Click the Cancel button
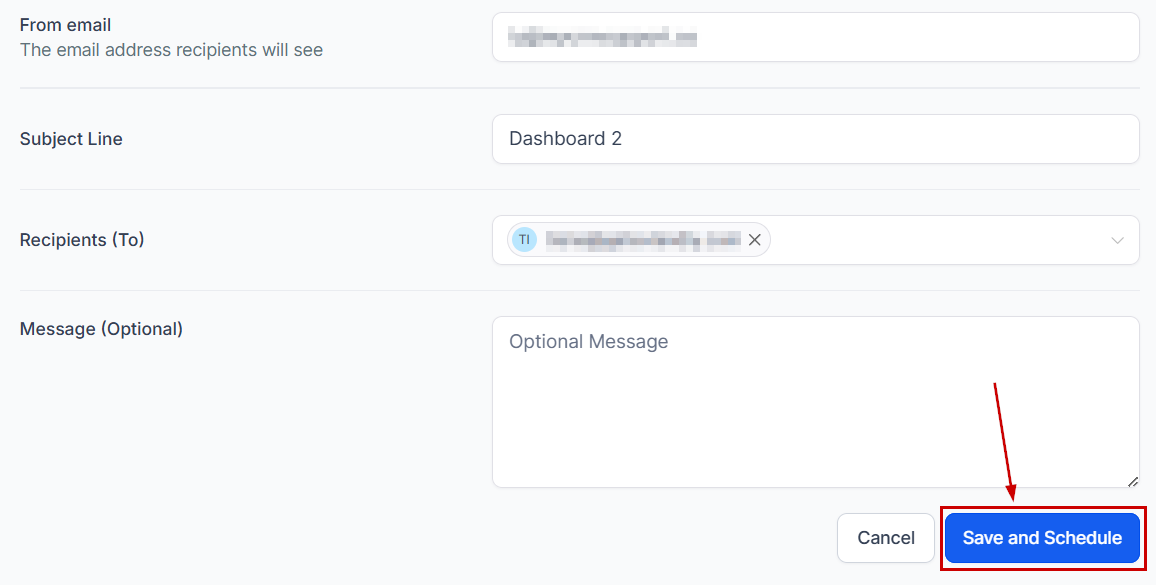Screen dimensions: 1156x585 point(886,538)
